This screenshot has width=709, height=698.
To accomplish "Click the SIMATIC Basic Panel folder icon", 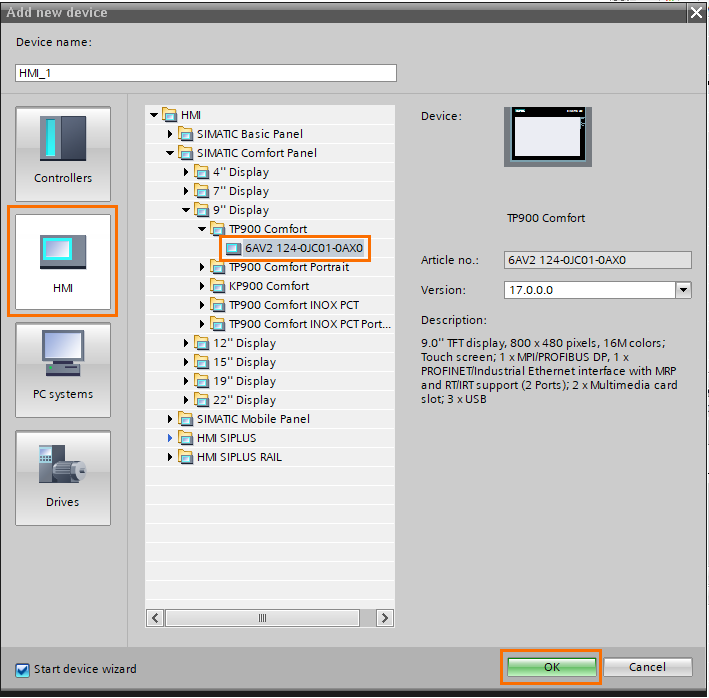I will click(x=185, y=134).
